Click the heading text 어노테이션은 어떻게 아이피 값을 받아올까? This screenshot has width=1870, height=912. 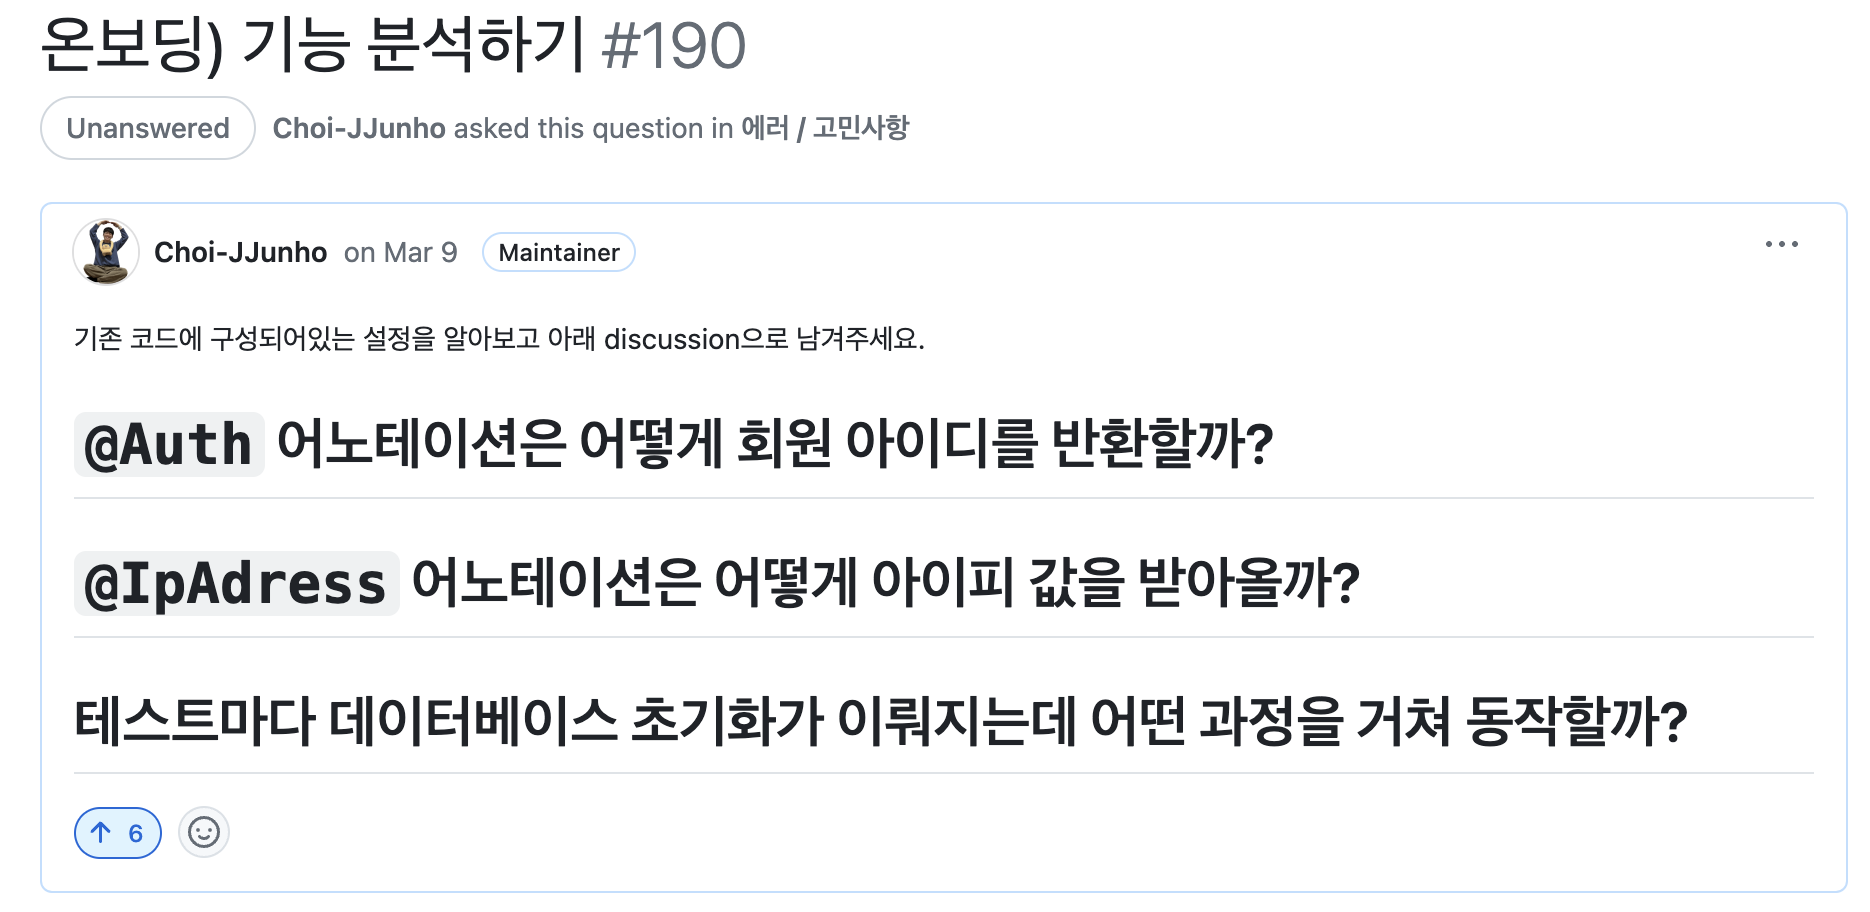pos(885,584)
